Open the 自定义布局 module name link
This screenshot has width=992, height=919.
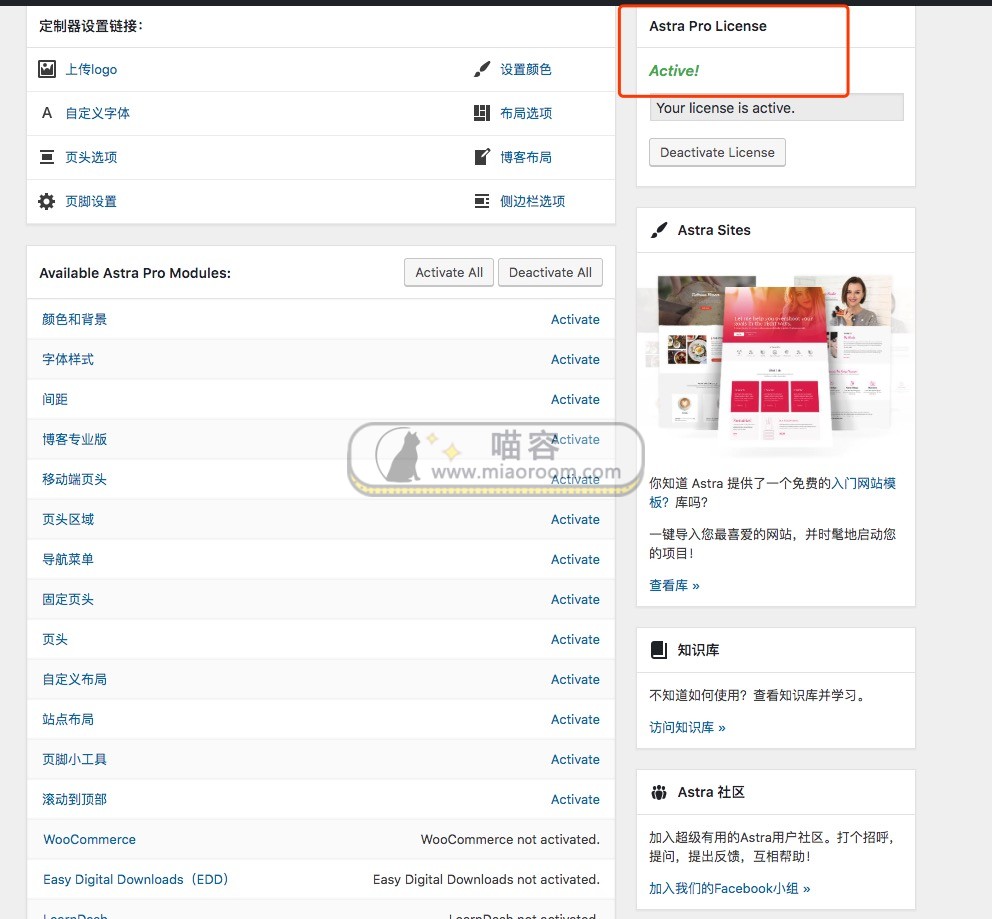pos(75,679)
